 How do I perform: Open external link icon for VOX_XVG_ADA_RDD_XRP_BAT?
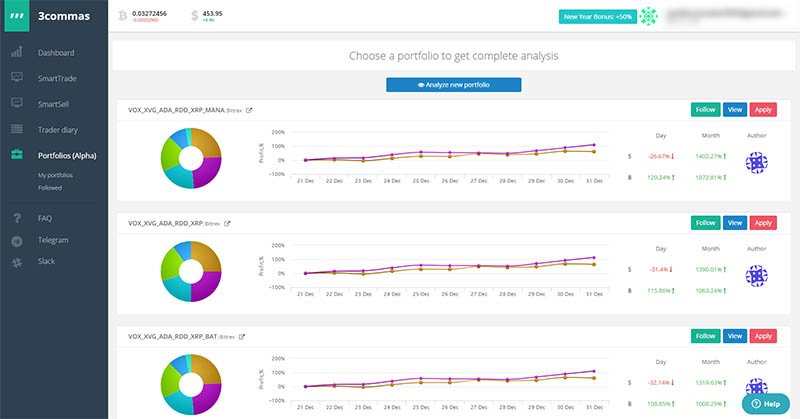(242, 336)
